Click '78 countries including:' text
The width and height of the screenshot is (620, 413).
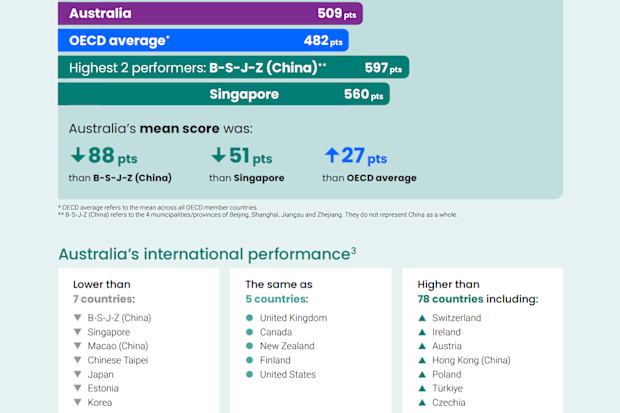pos(478,299)
